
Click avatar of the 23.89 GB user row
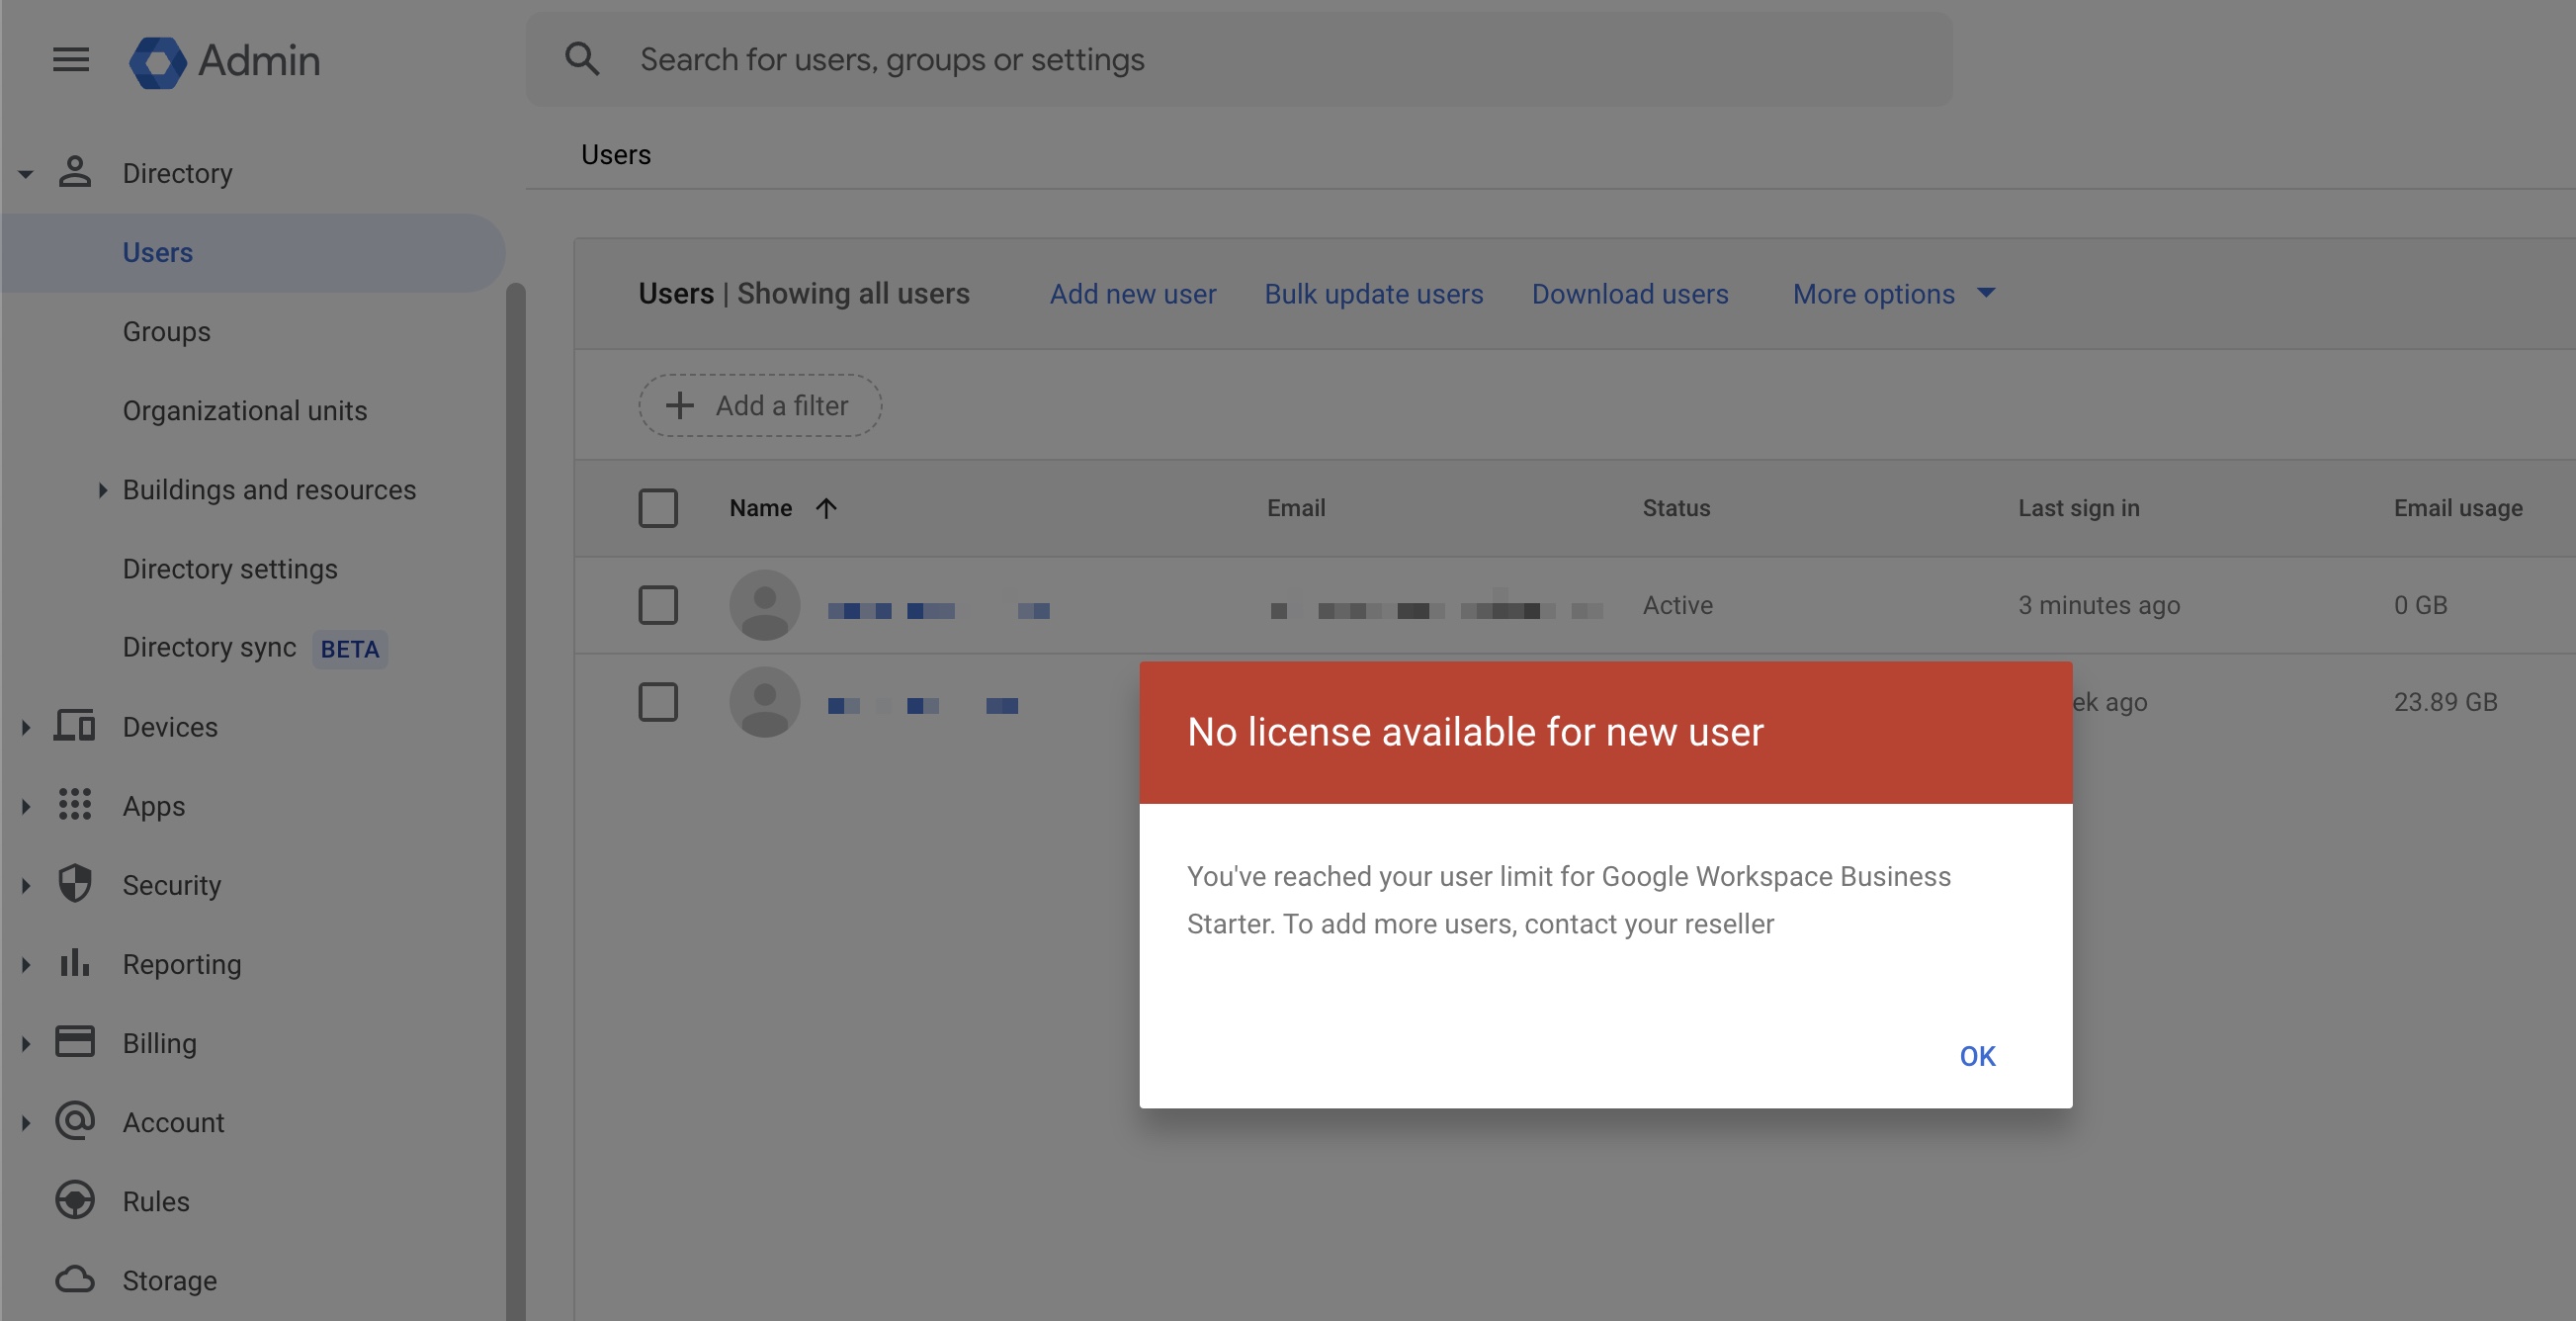[765, 702]
